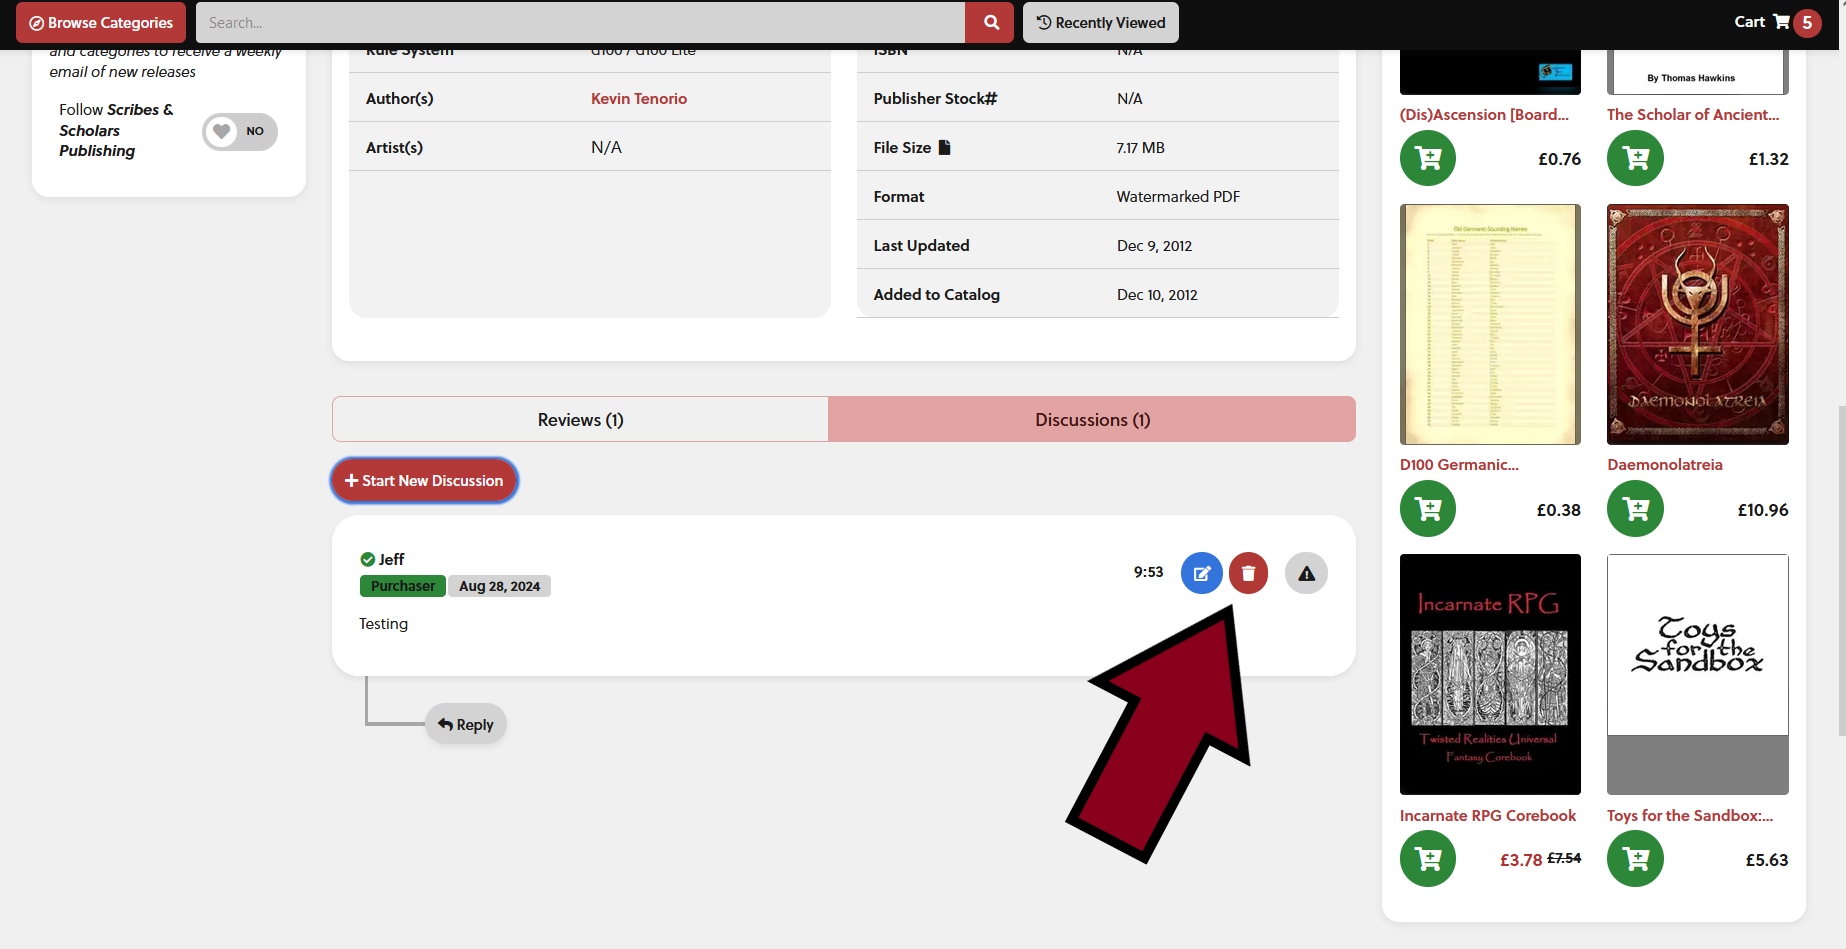1846x949 pixels.
Task: Click Start New Discussion button
Action: coord(424,481)
